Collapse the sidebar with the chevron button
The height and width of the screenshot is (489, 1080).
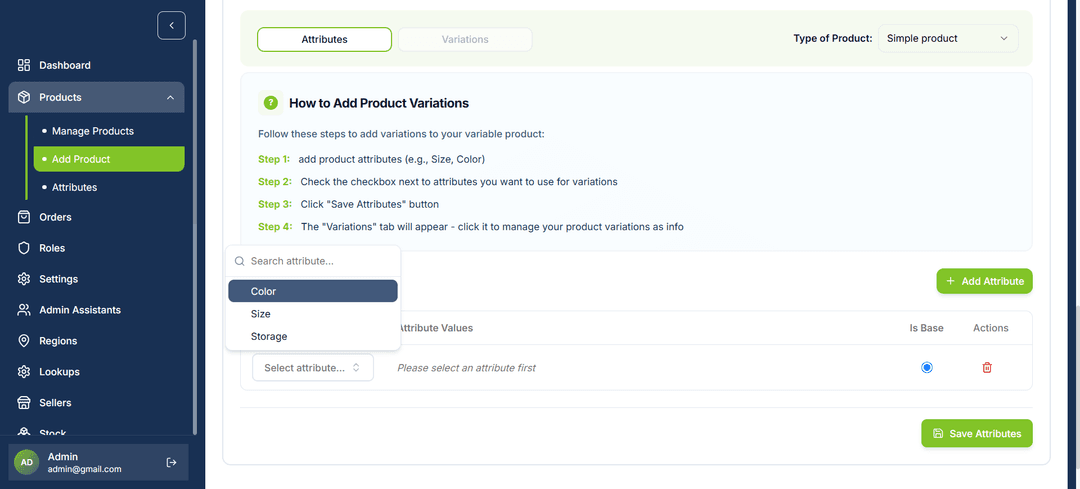point(172,25)
